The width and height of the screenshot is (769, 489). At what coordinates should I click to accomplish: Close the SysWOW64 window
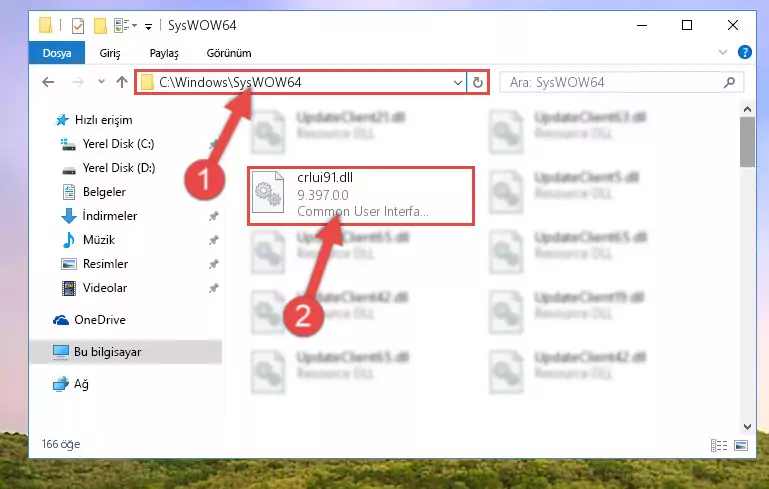click(x=733, y=25)
